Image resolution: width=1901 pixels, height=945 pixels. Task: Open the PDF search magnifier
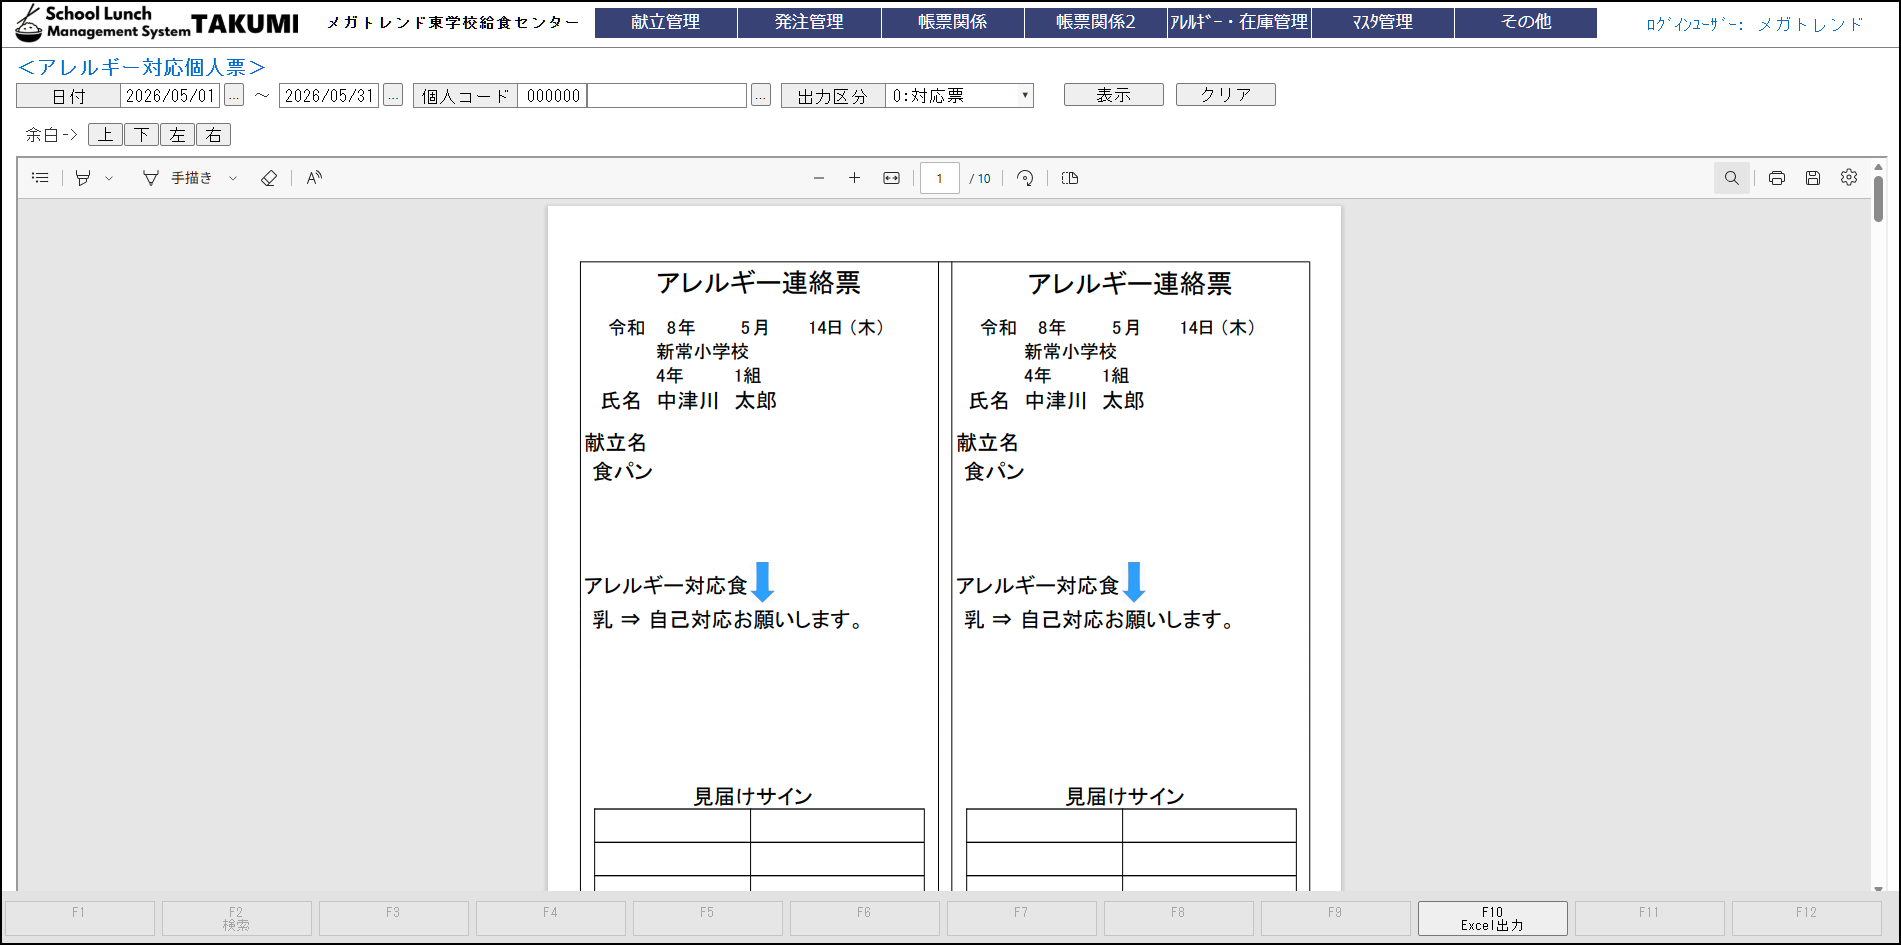click(1731, 178)
